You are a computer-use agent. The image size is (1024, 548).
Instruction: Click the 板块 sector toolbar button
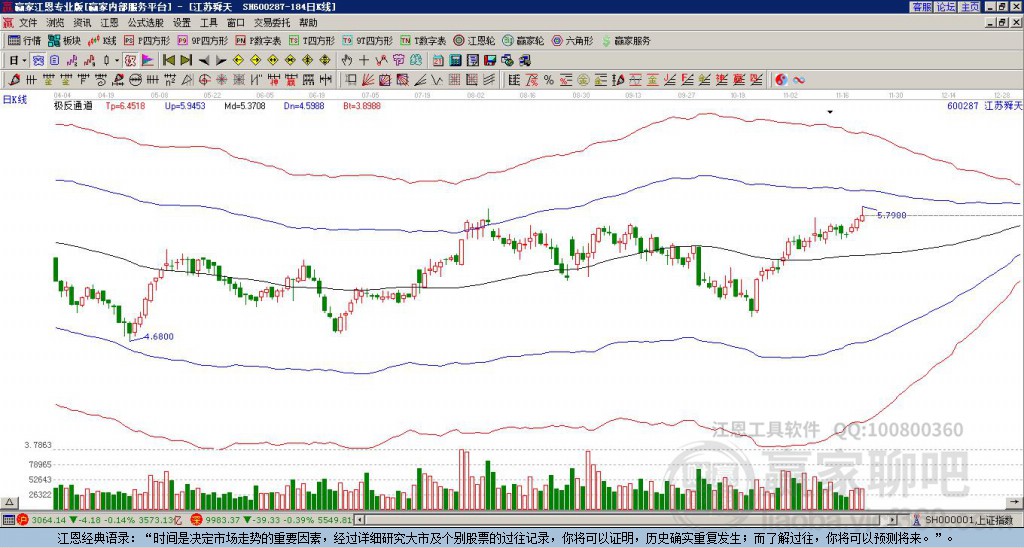pos(64,40)
